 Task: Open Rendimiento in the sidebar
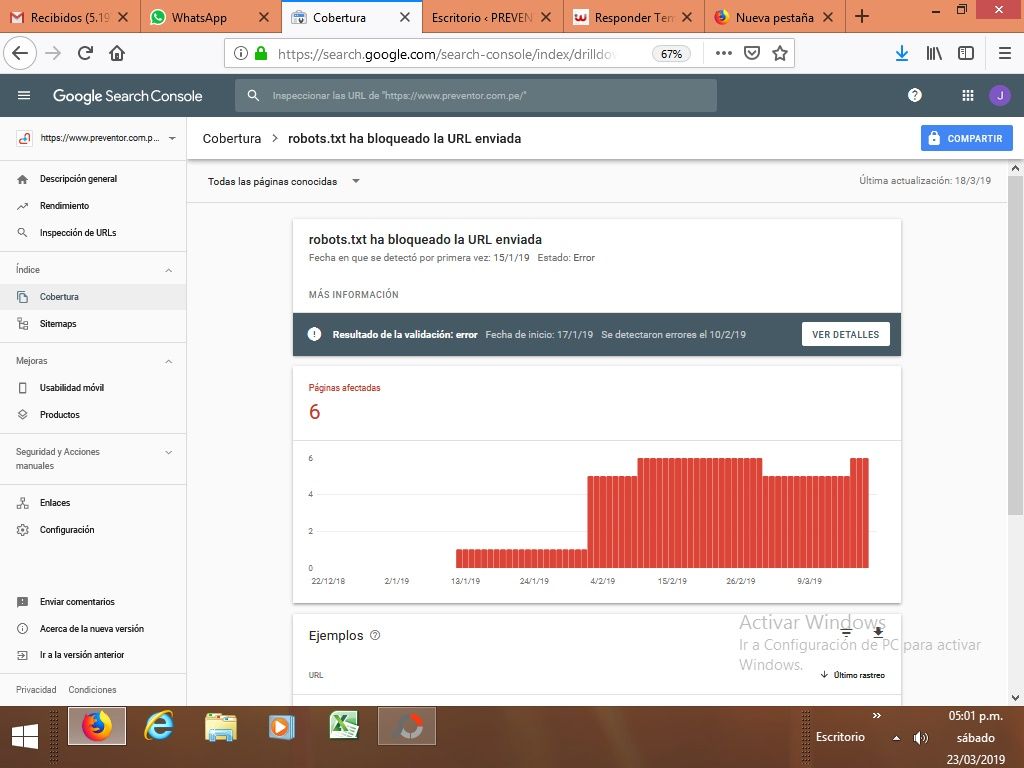pyautogui.click(x=64, y=206)
